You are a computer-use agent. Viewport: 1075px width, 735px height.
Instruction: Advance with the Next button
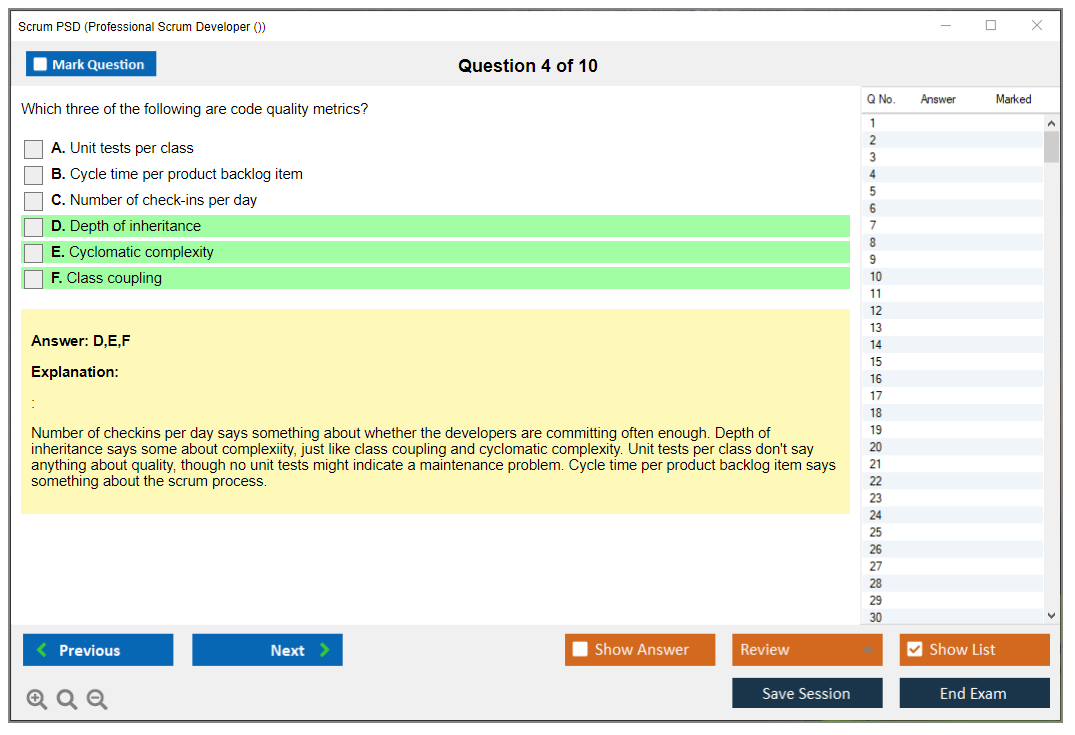(x=267, y=650)
